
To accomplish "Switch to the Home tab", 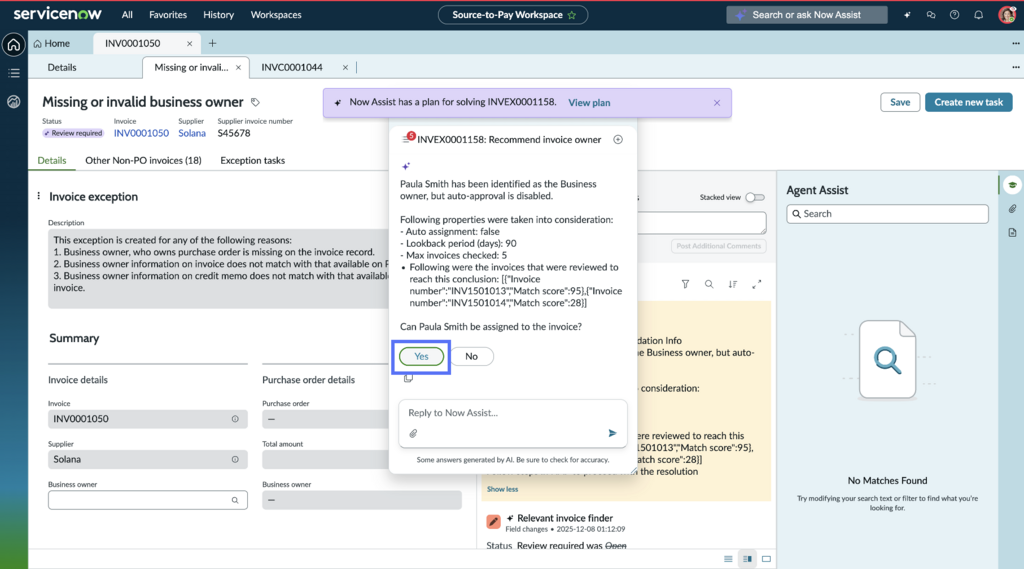I will 52,43.
